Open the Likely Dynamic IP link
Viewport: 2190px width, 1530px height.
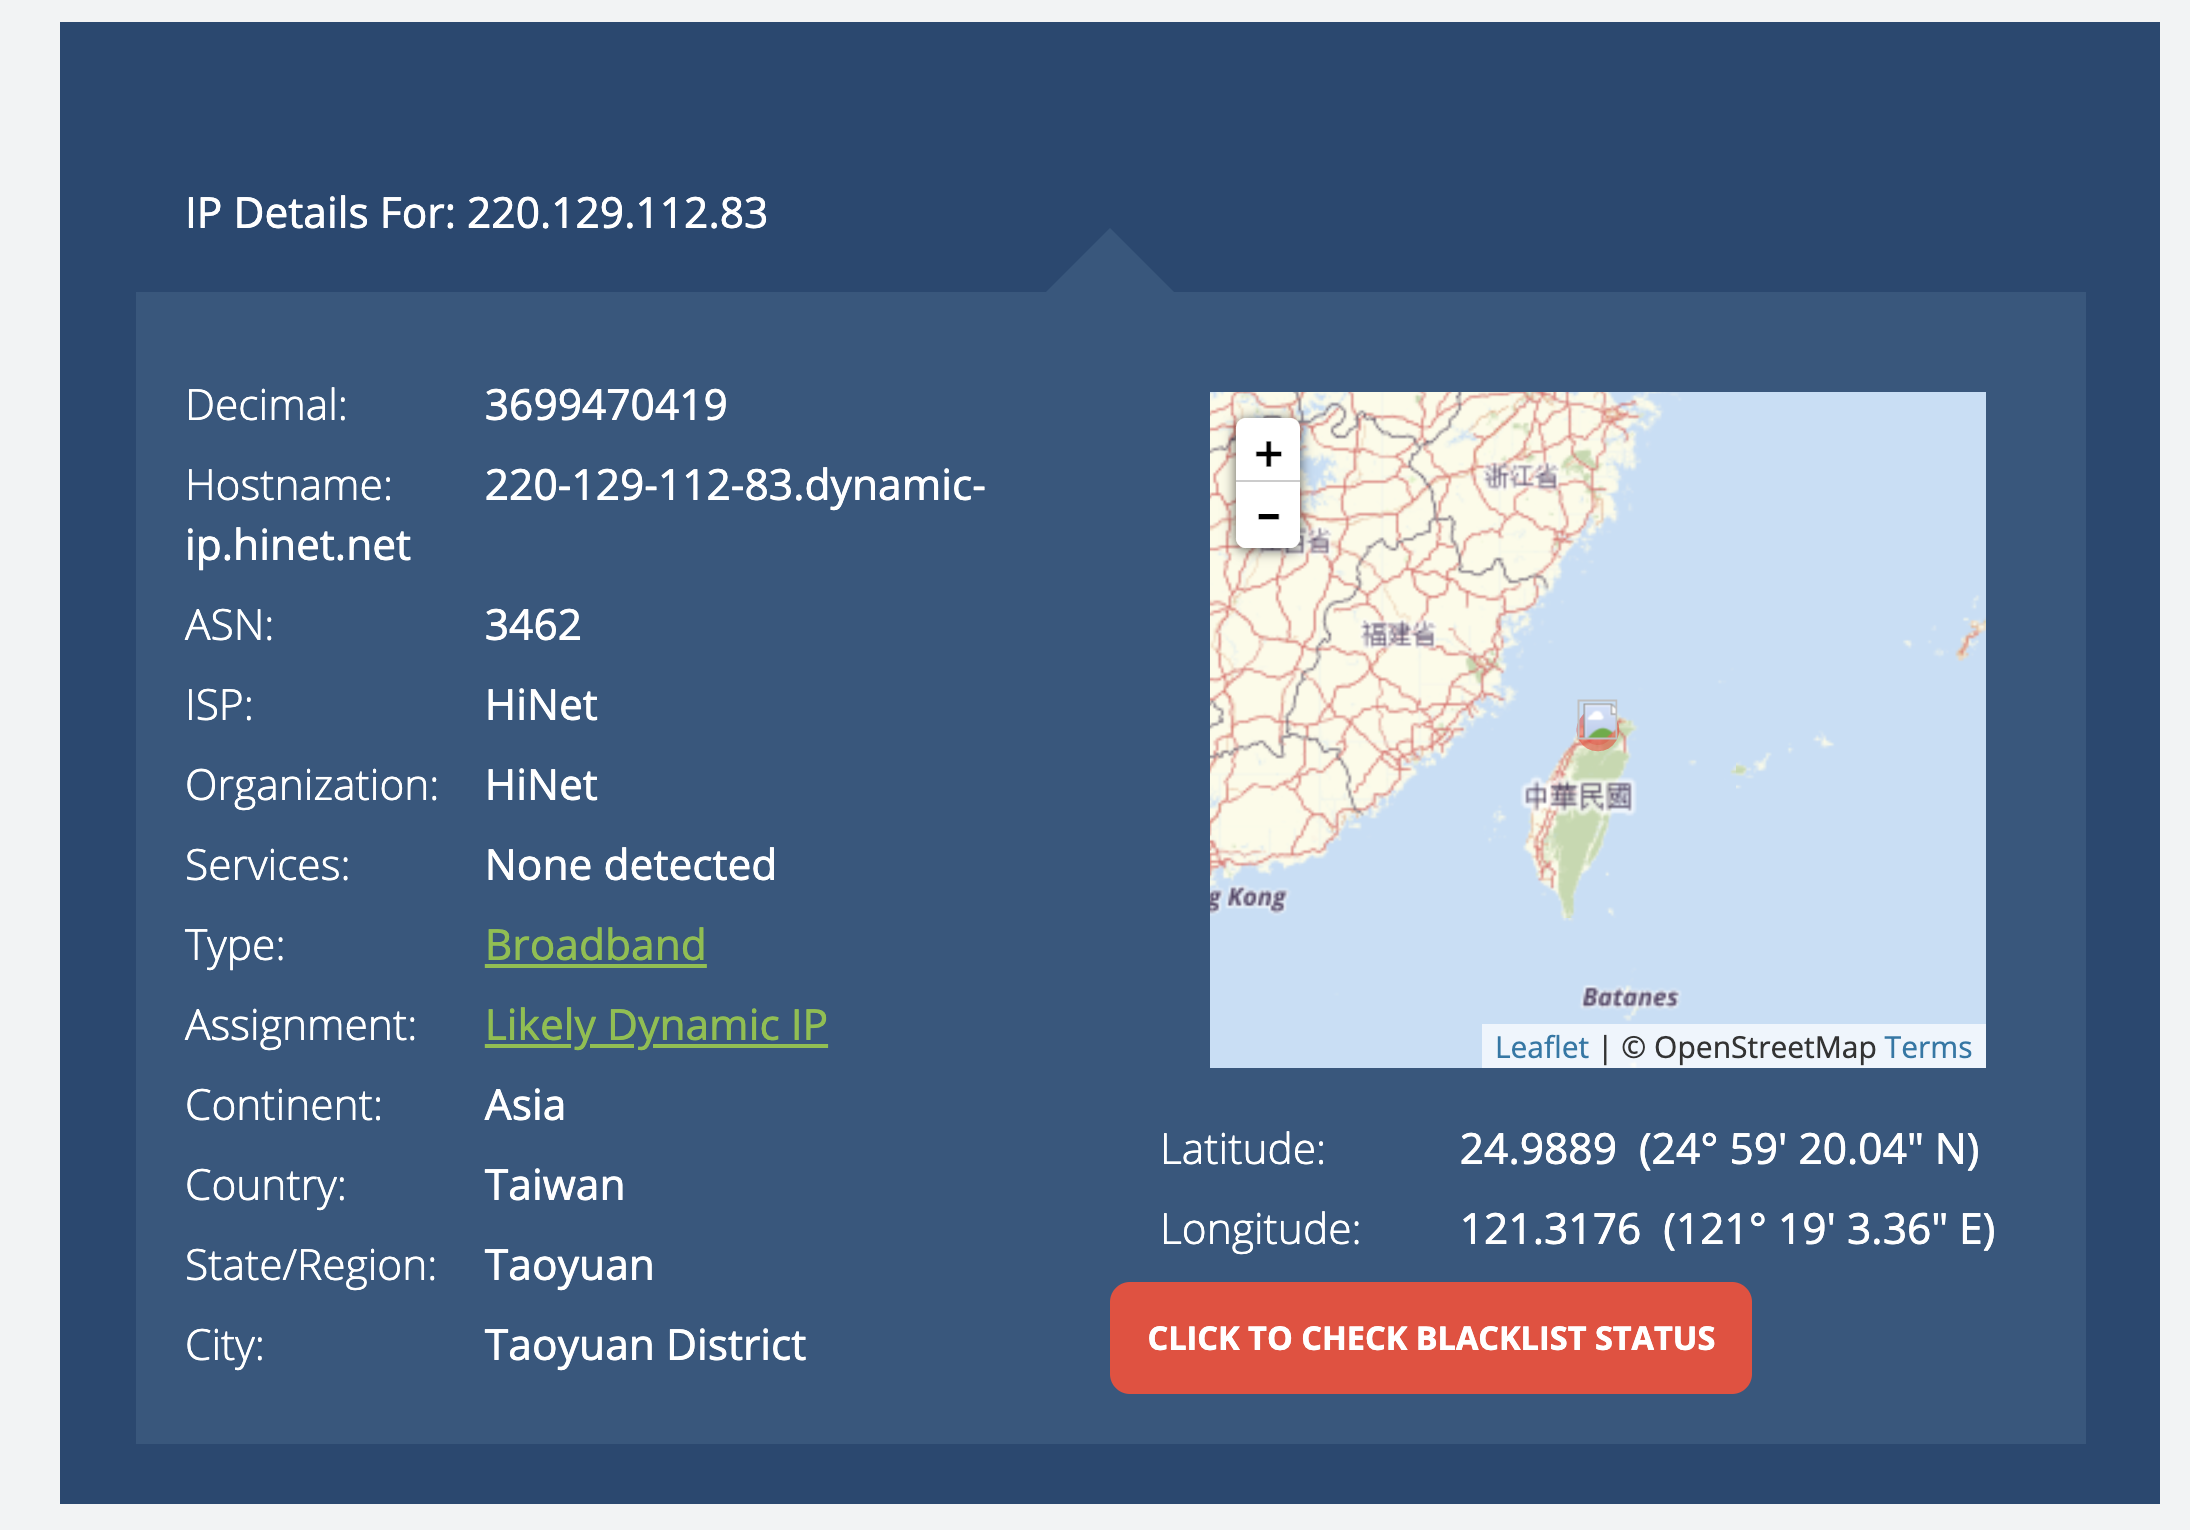coord(656,1025)
